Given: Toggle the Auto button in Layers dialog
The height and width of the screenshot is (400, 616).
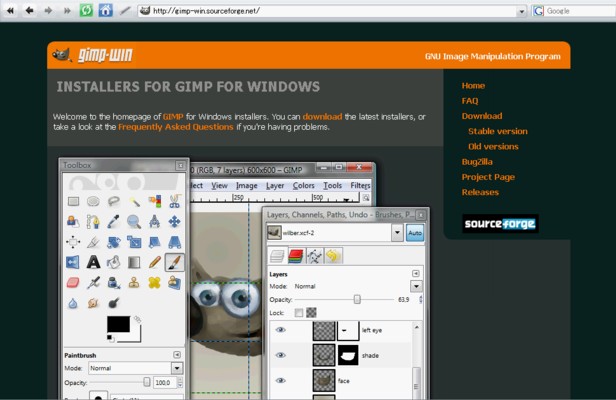Looking at the screenshot, I should tap(415, 233).
